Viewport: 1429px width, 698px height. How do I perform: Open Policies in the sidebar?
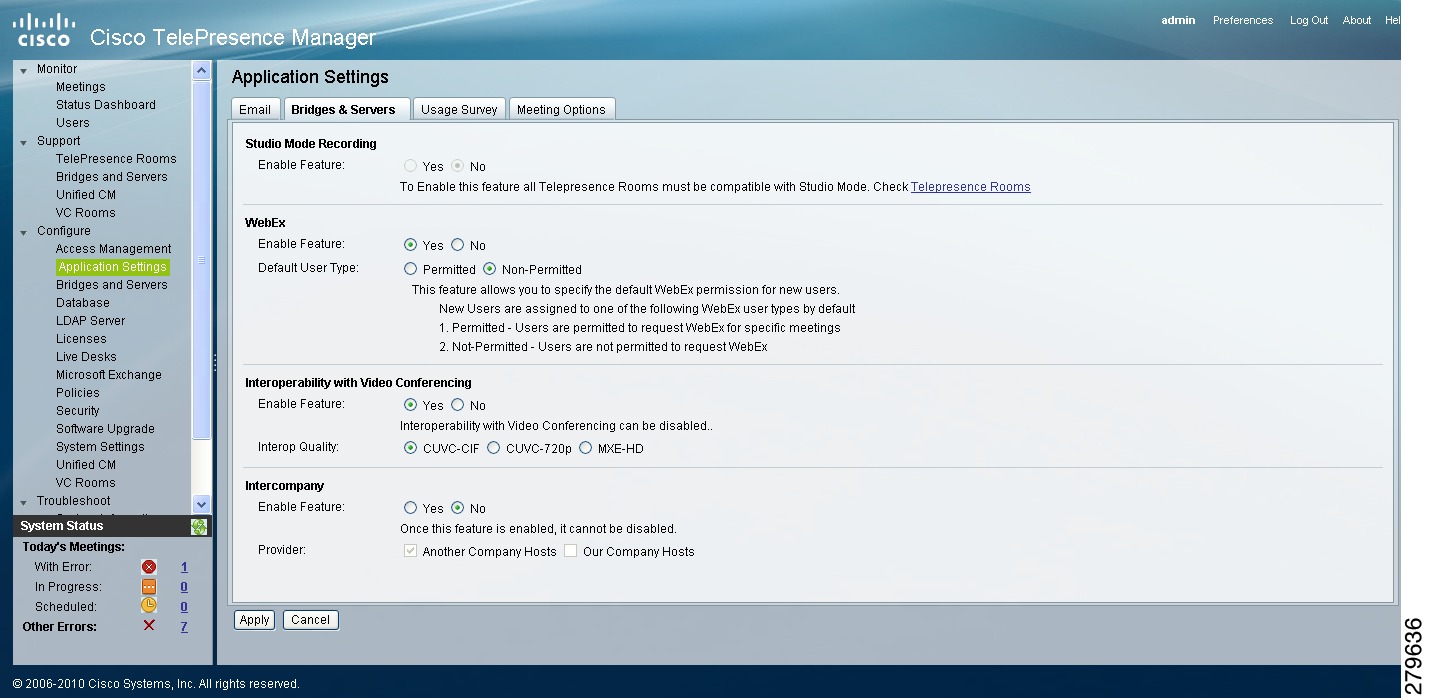[x=78, y=393]
